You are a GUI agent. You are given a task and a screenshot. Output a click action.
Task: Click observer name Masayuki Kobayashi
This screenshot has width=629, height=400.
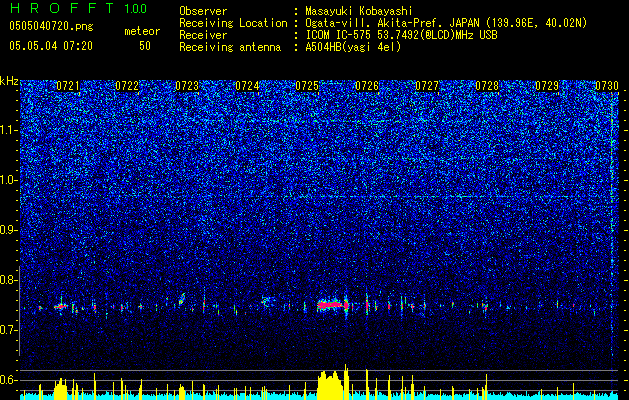(x=359, y=11)
